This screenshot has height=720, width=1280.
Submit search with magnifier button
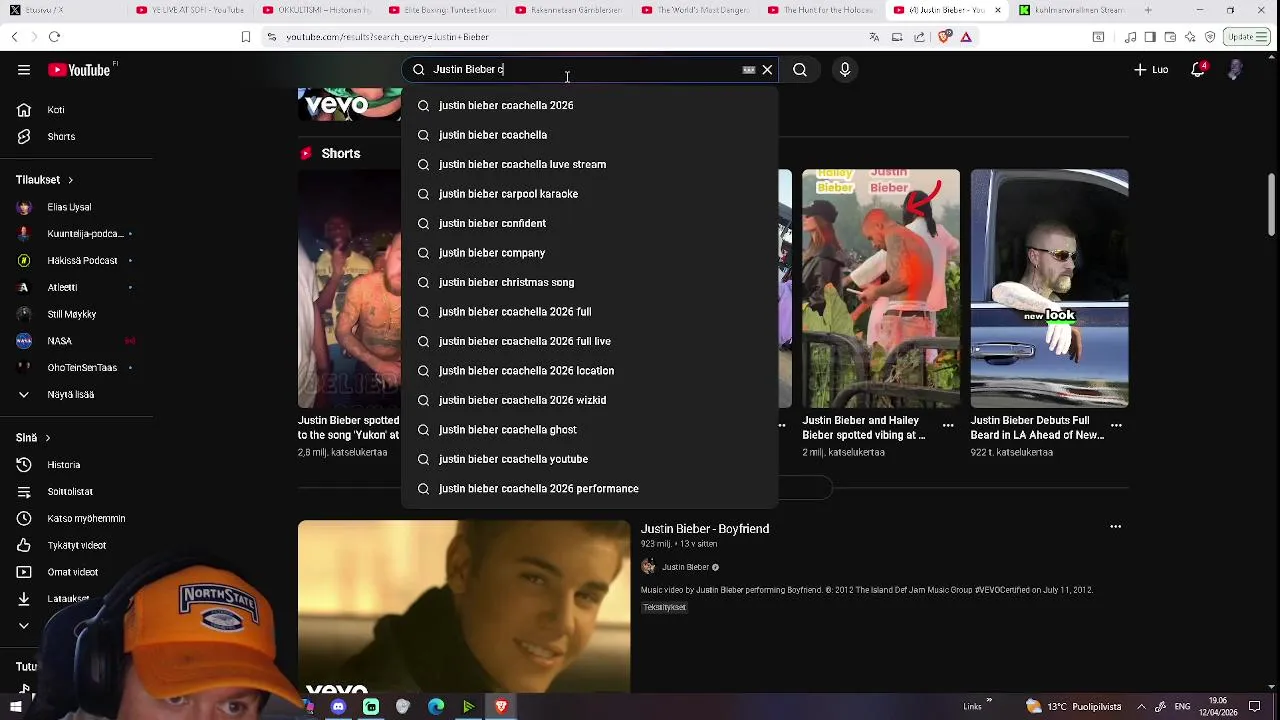pyautogui.click(x=800, y=70)
